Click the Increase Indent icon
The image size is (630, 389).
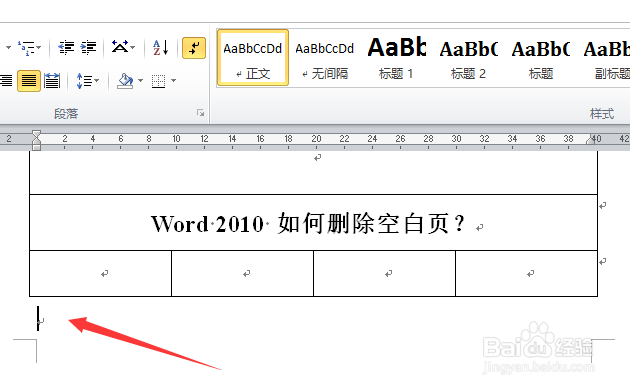tap(88, 48)
